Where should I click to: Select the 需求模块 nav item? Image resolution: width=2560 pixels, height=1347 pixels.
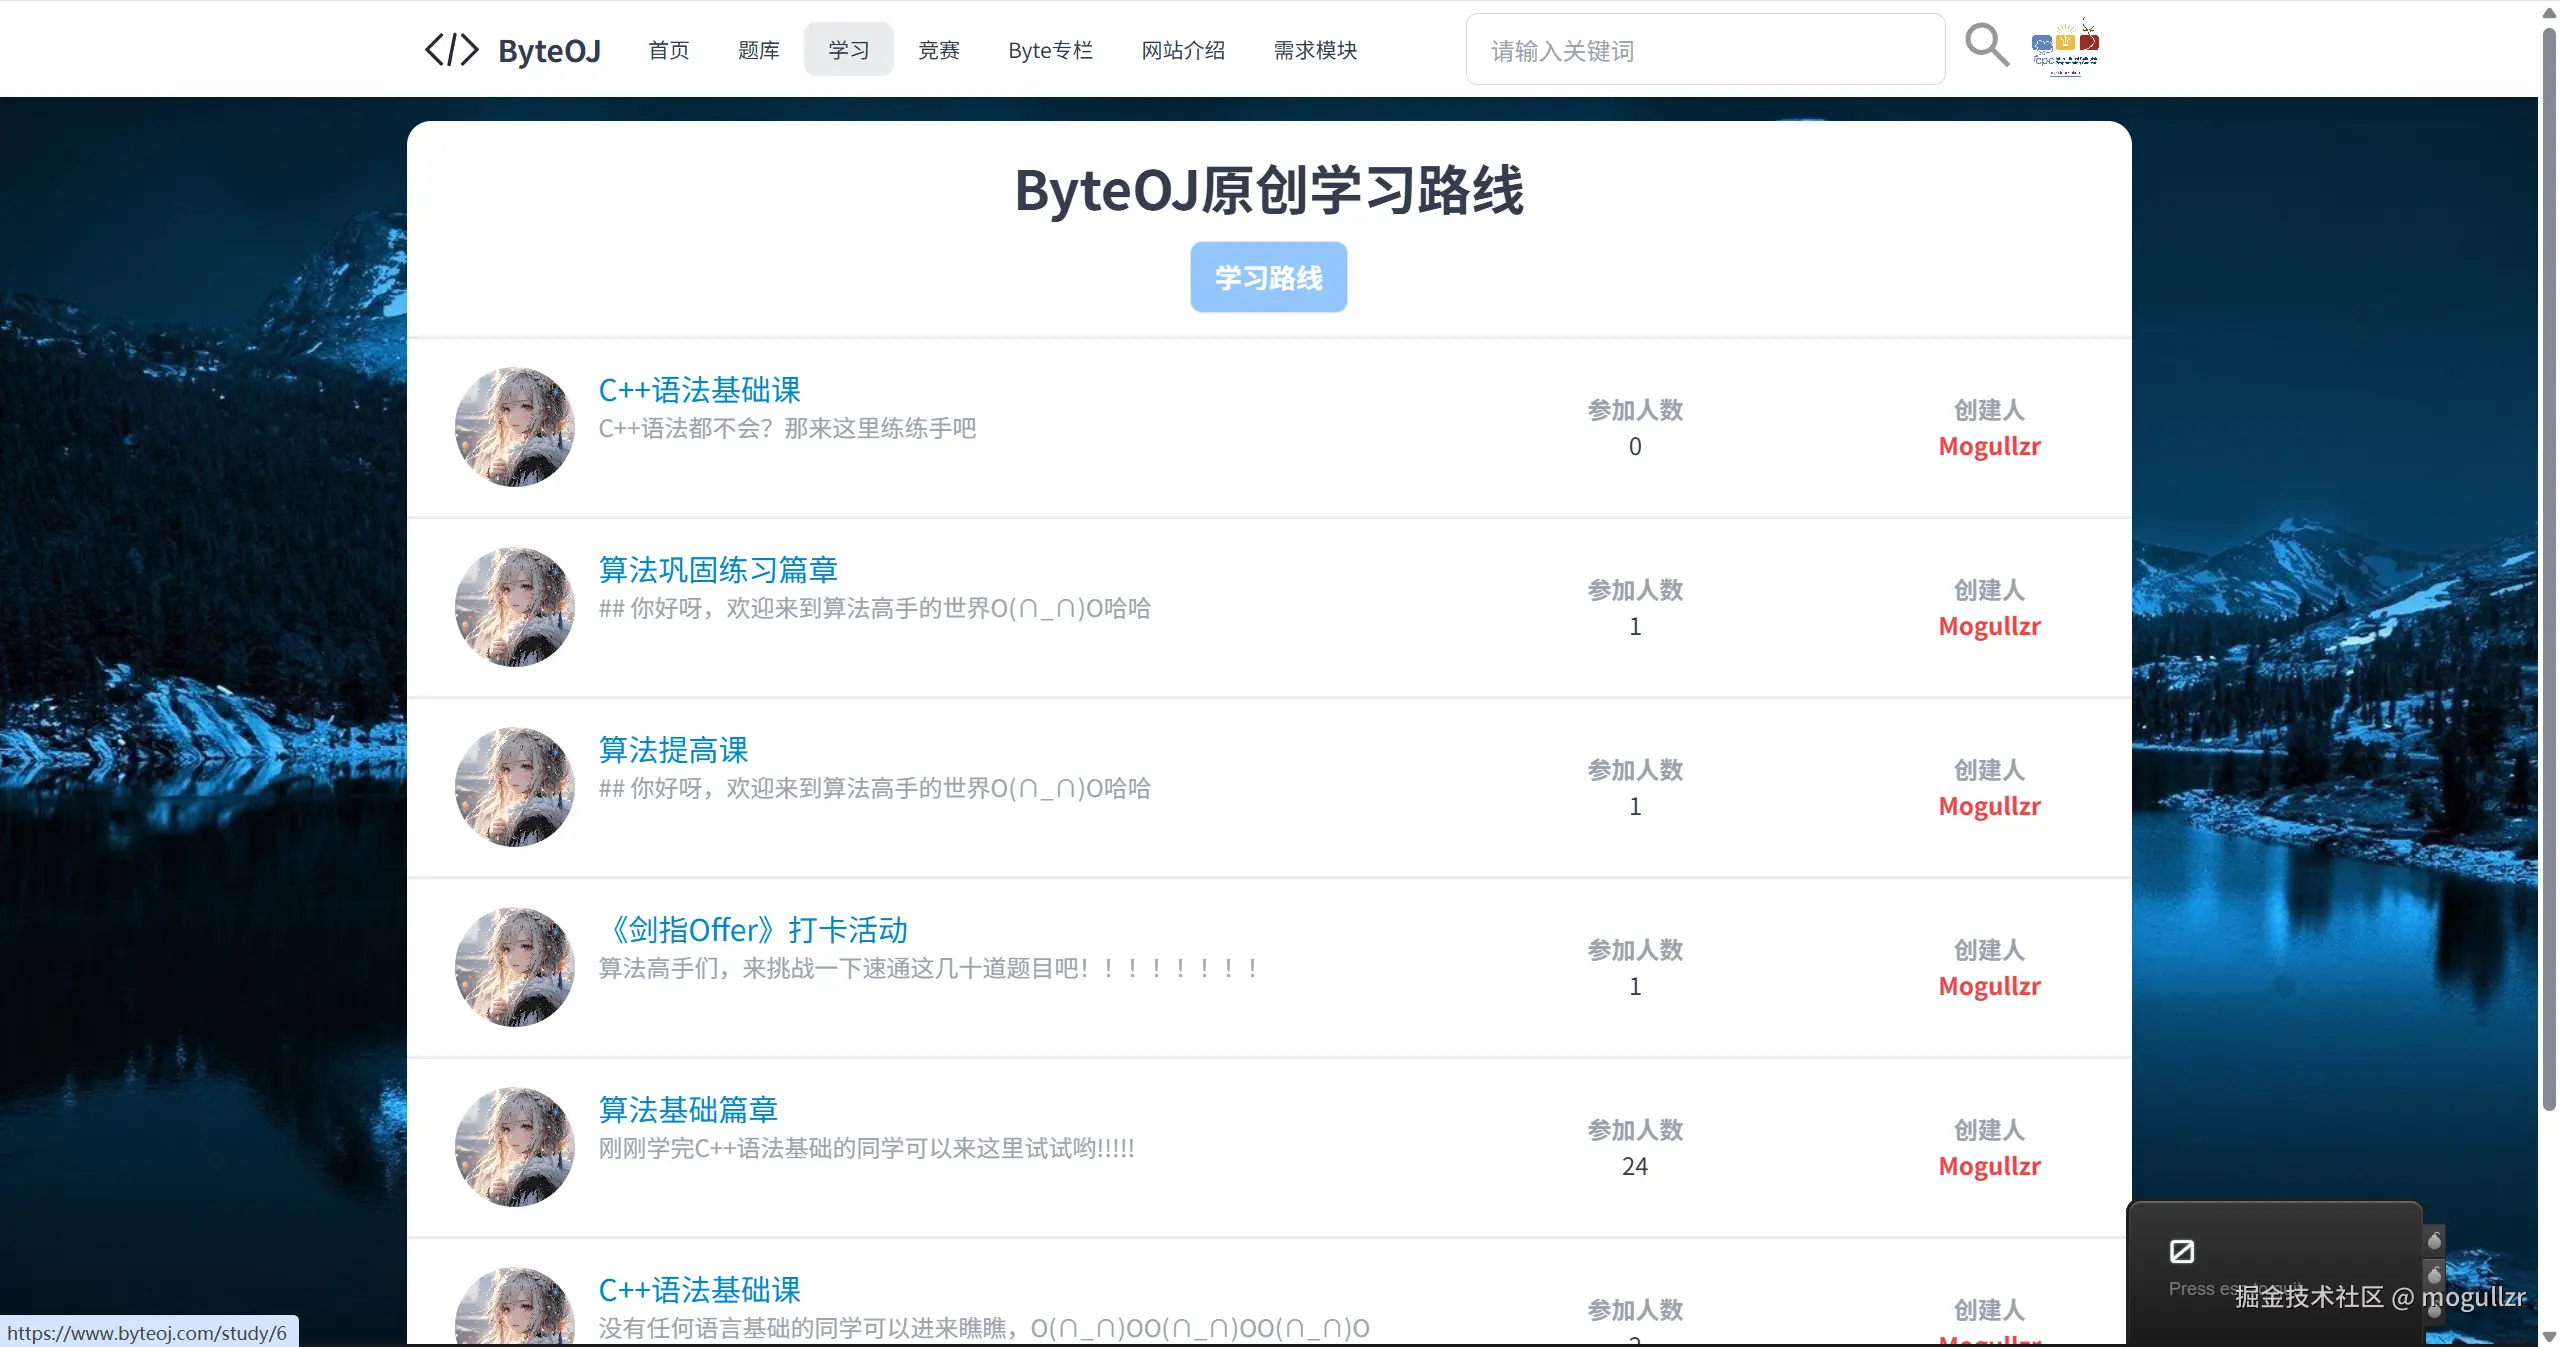[x=1314, y=50]
